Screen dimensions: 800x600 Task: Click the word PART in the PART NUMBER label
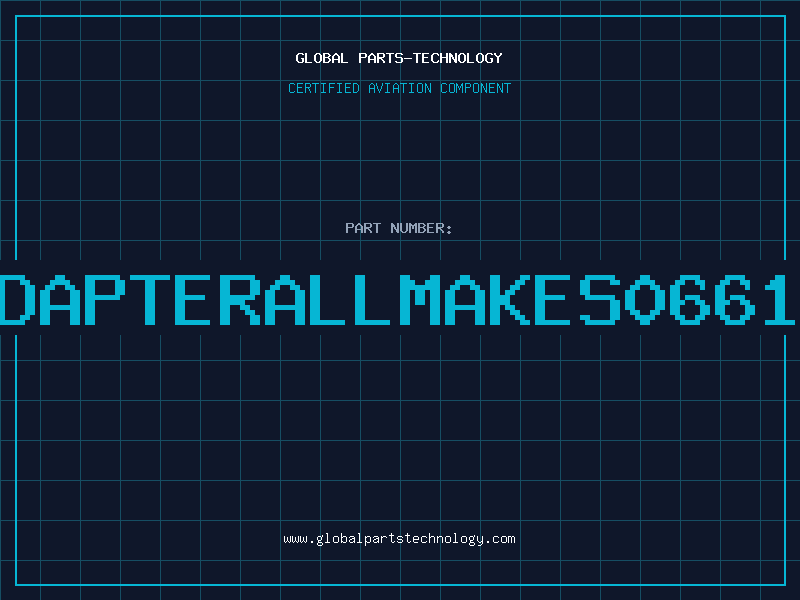pos(363,228)
